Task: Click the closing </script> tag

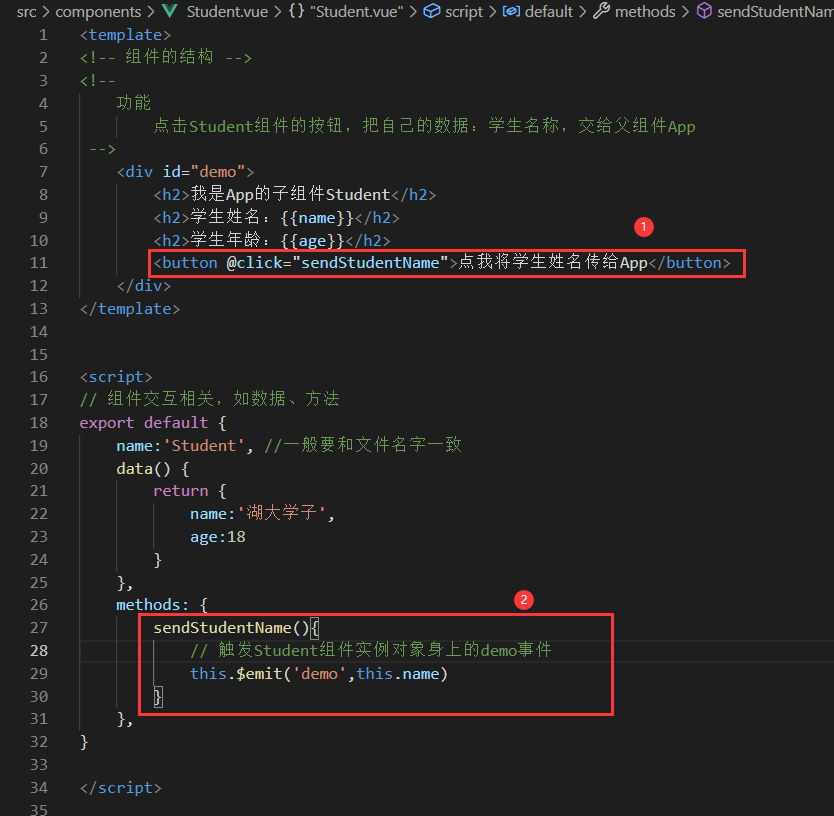Action: [x=121, y=788]
